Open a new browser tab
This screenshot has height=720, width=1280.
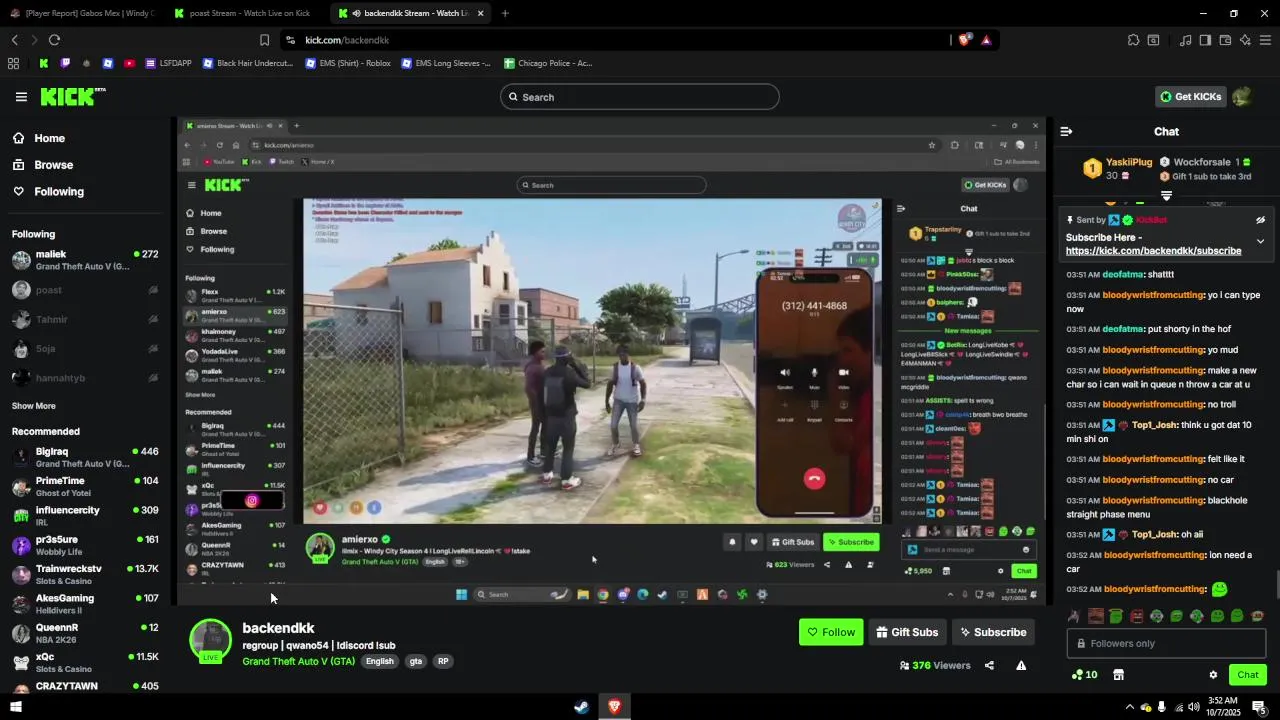click(505, 13)
